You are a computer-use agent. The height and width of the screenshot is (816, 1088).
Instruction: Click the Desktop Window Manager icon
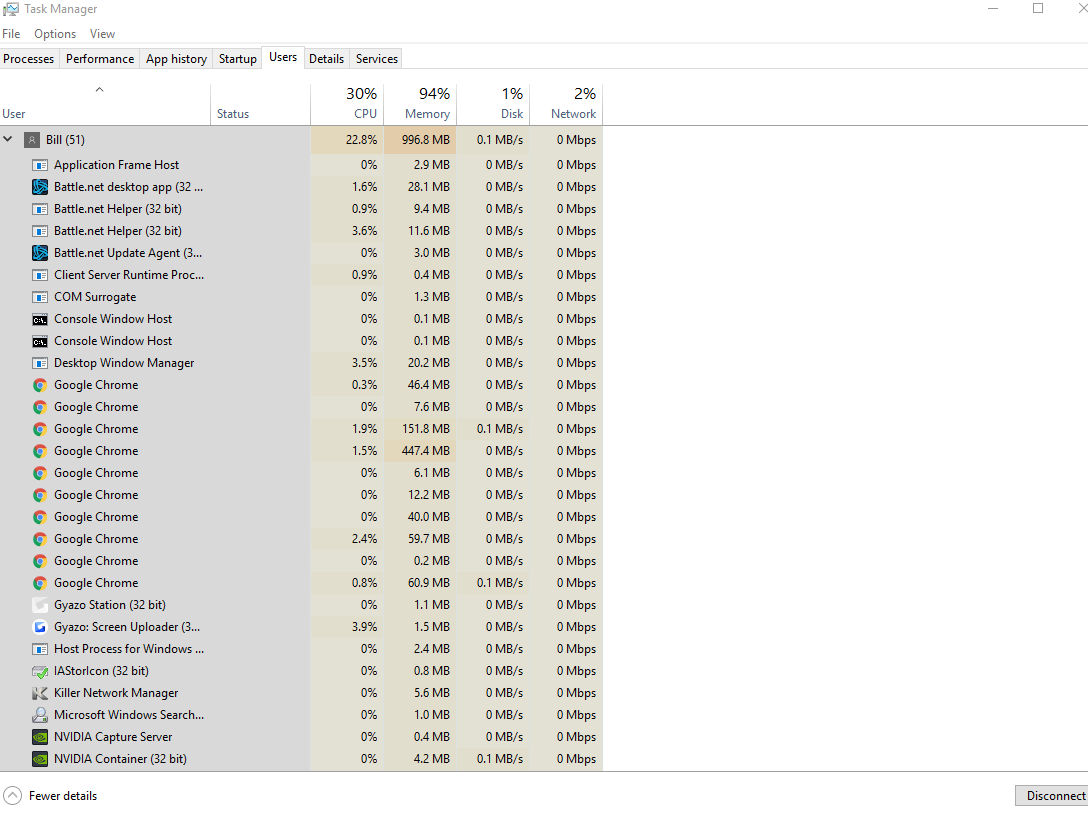click(x=40, y=363)
